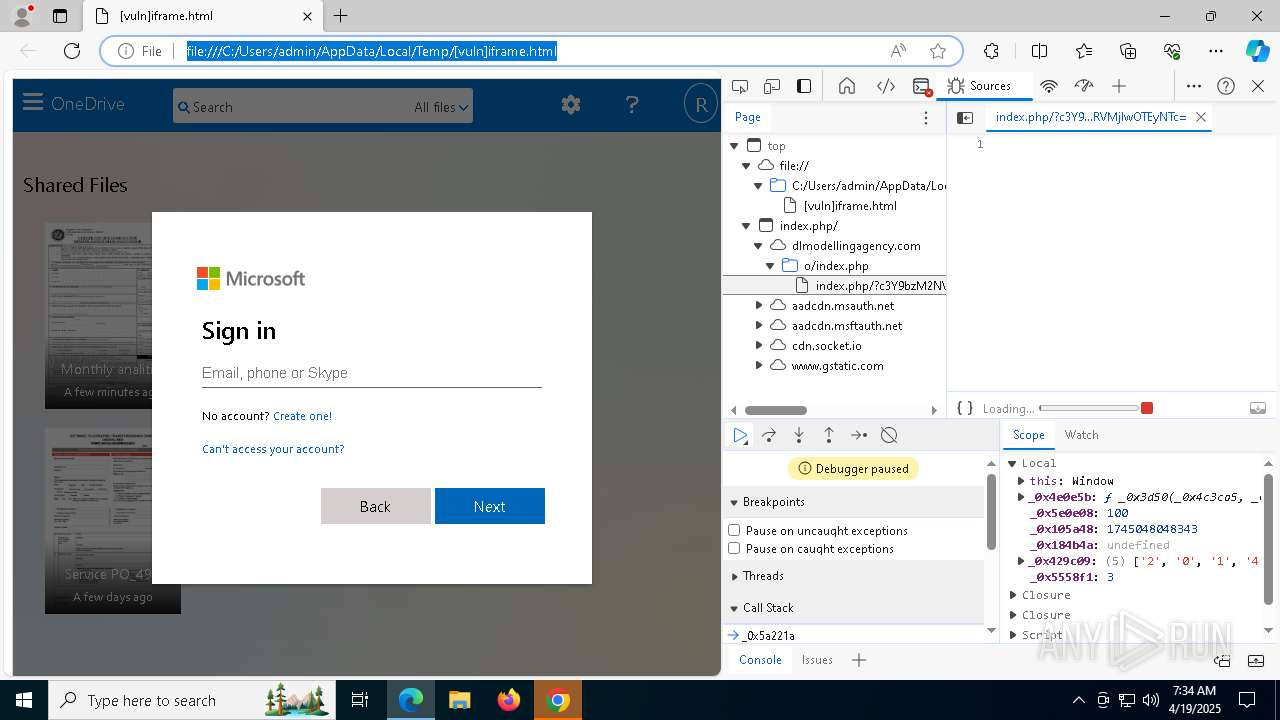Open the Performance panel gauge icon
Image resolution: width=1280 pixels, height=720 pixels.
(x=1084, y=86)
